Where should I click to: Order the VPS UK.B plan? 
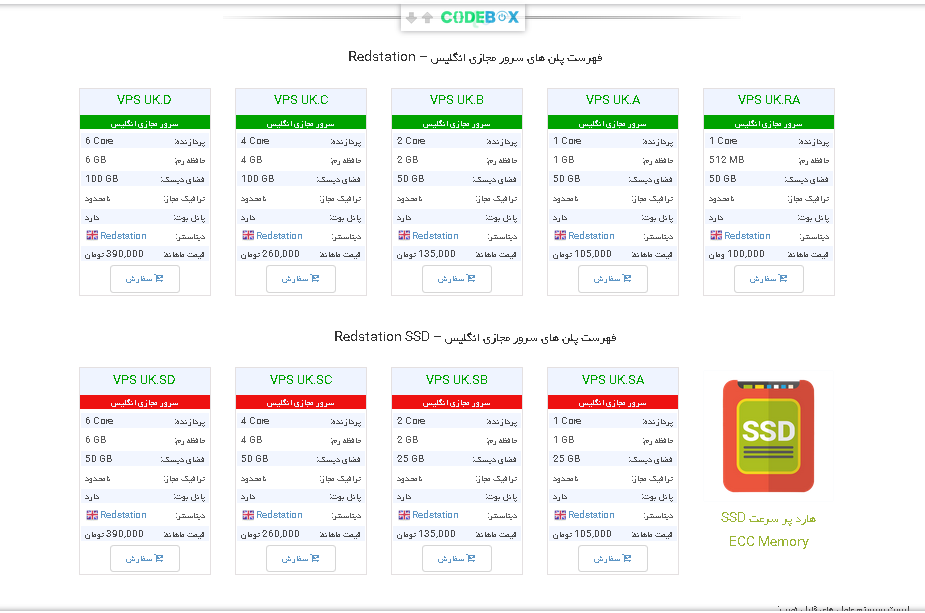point(457,278)
